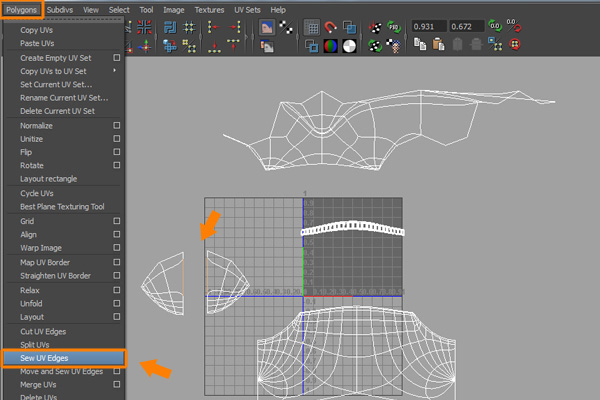This screenshot has width=600, height=400.
Task: Click the RGB channels display icon
Action: point(329,45)
